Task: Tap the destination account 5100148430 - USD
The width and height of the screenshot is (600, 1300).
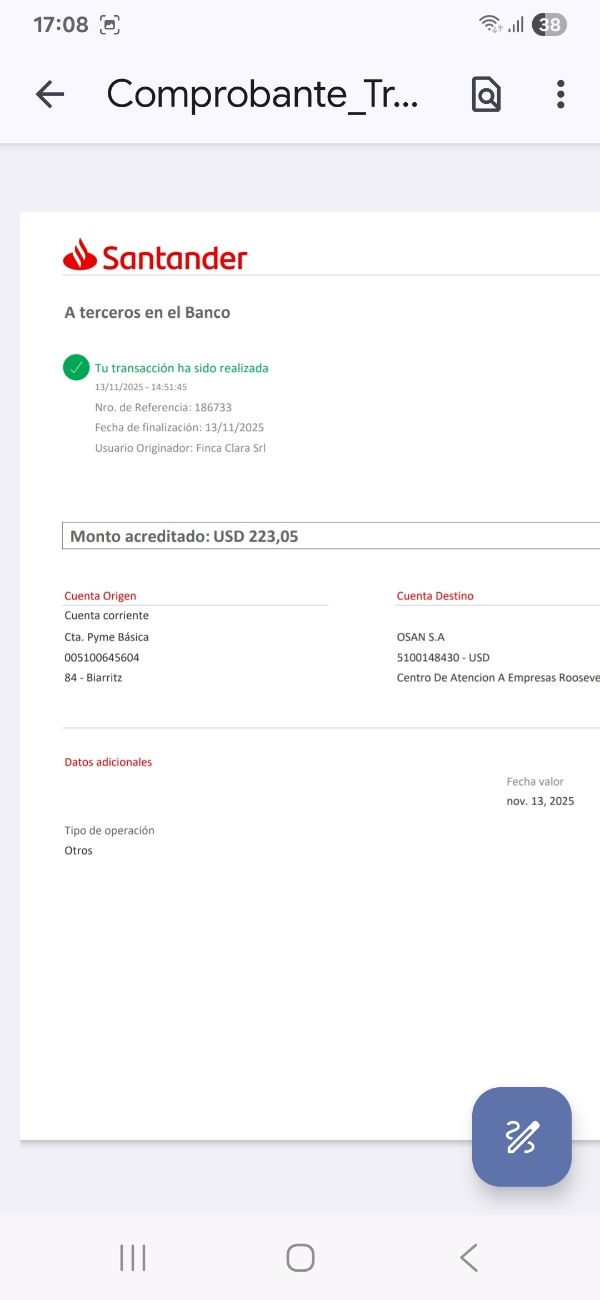Action: pos(443,657)
